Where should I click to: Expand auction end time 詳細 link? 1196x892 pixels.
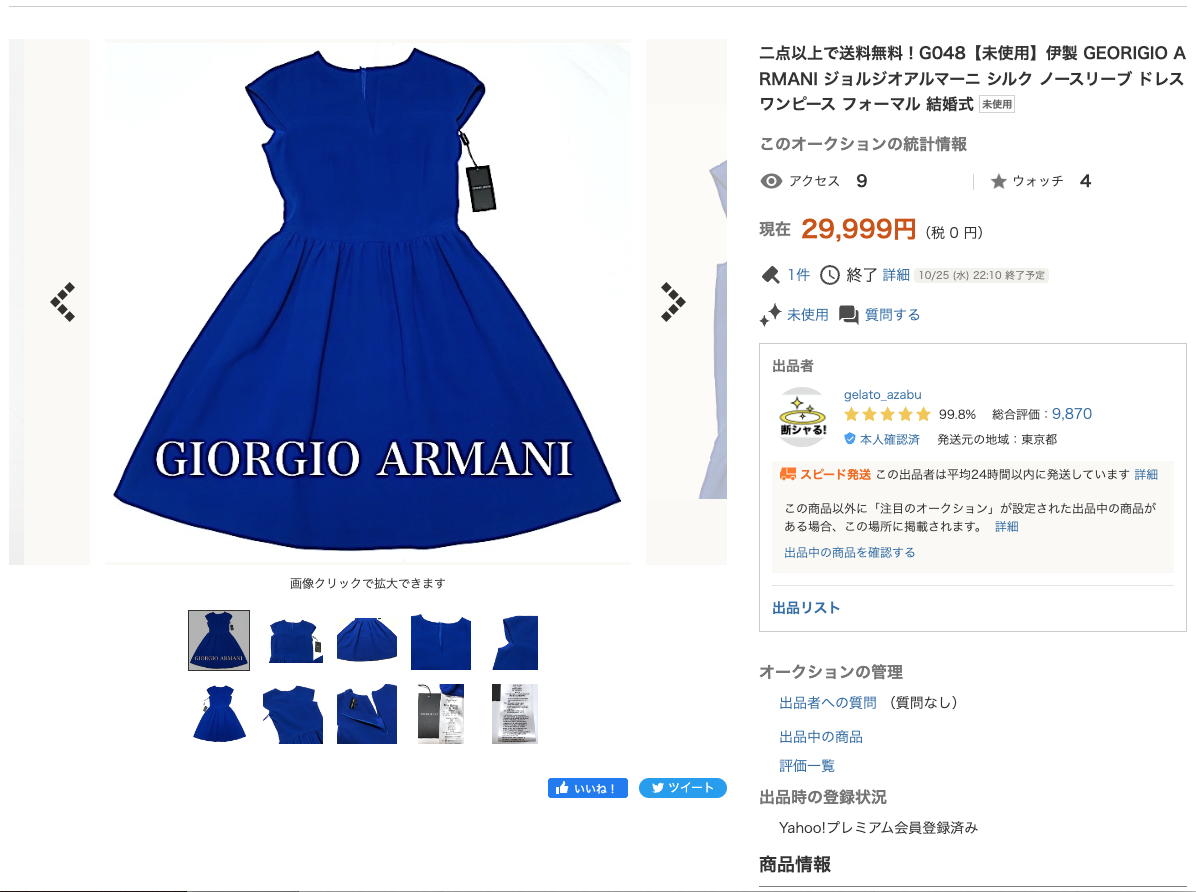point(895,275)
